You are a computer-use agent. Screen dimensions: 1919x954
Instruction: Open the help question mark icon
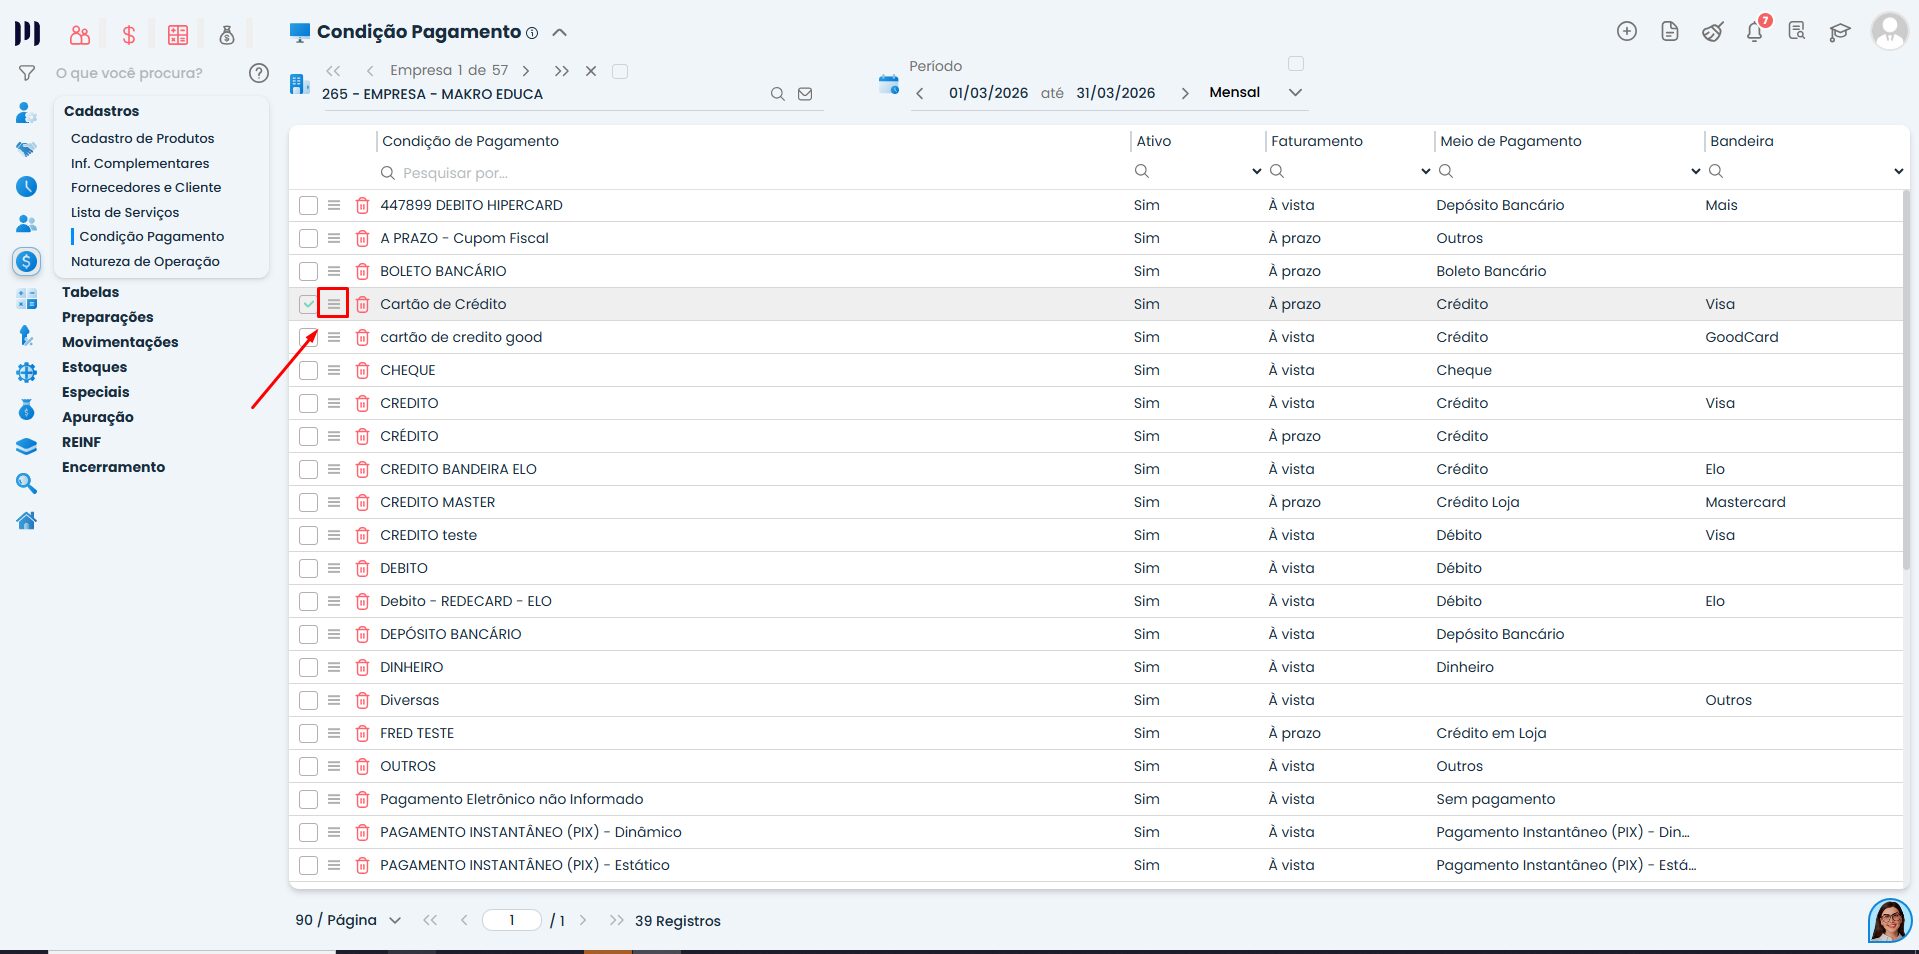pos(259,73)
